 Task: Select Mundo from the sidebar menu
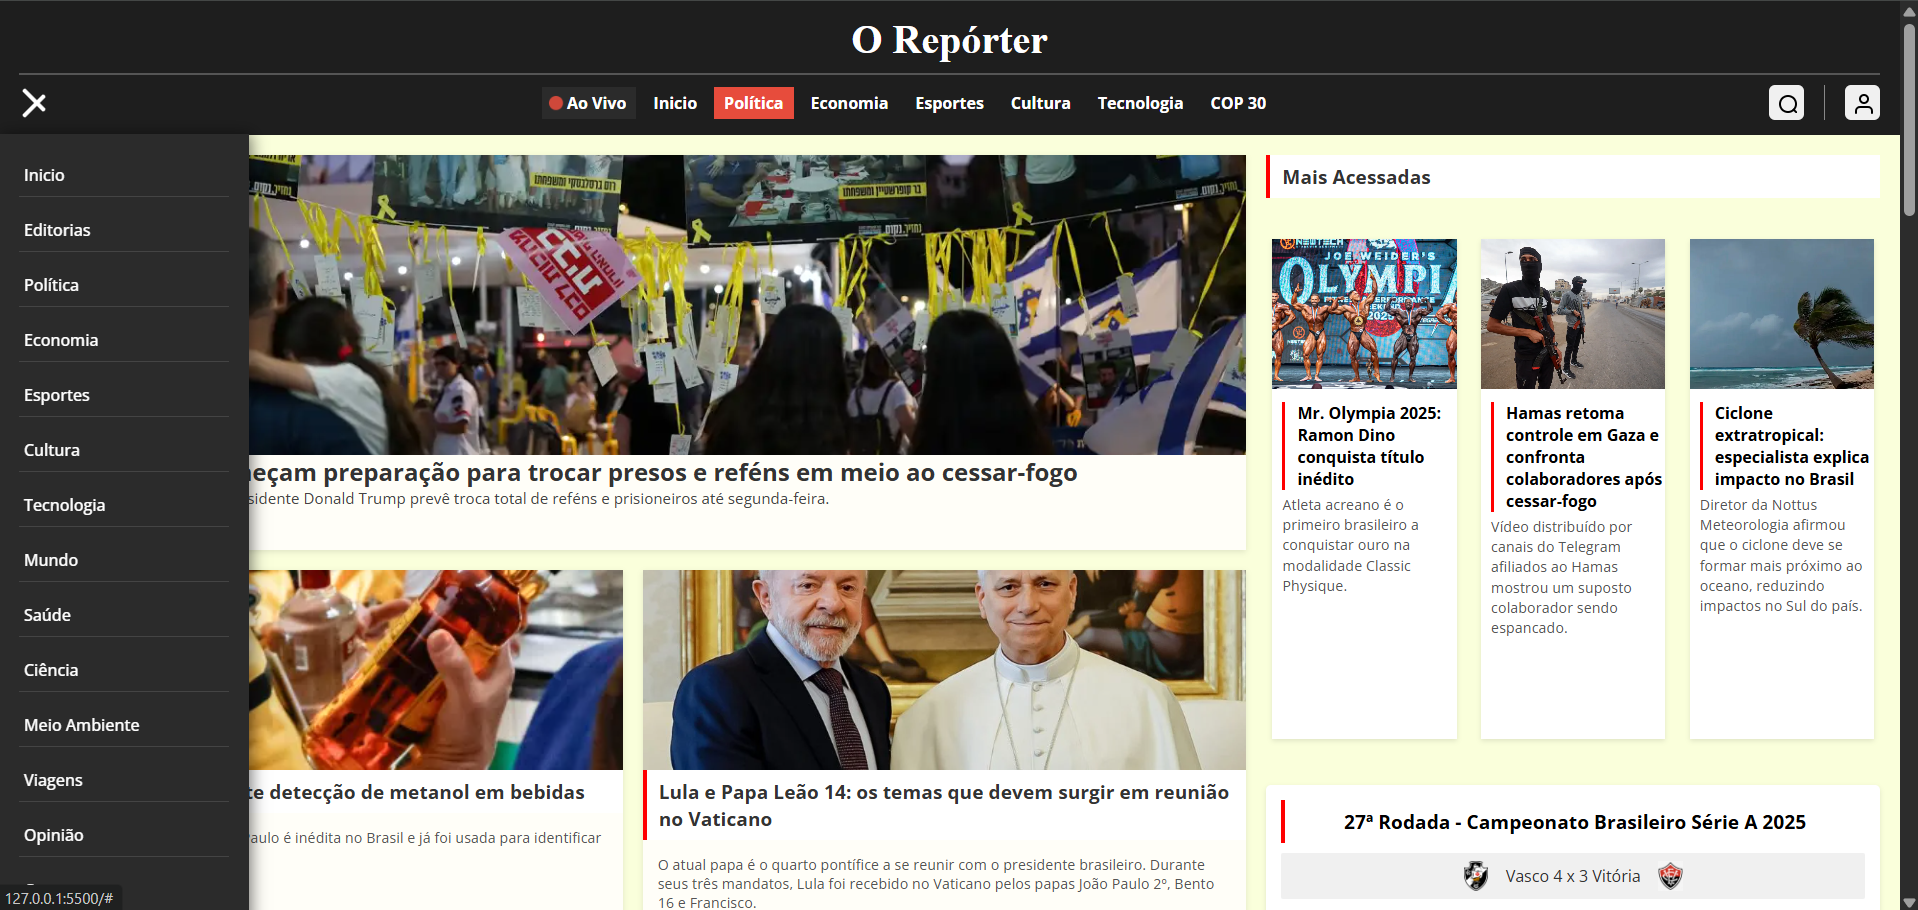pos(51,560)
